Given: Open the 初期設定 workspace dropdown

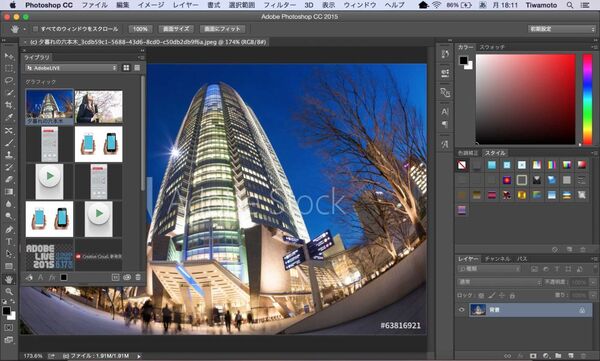Looking at the screenshot, I should pos(561,29).
